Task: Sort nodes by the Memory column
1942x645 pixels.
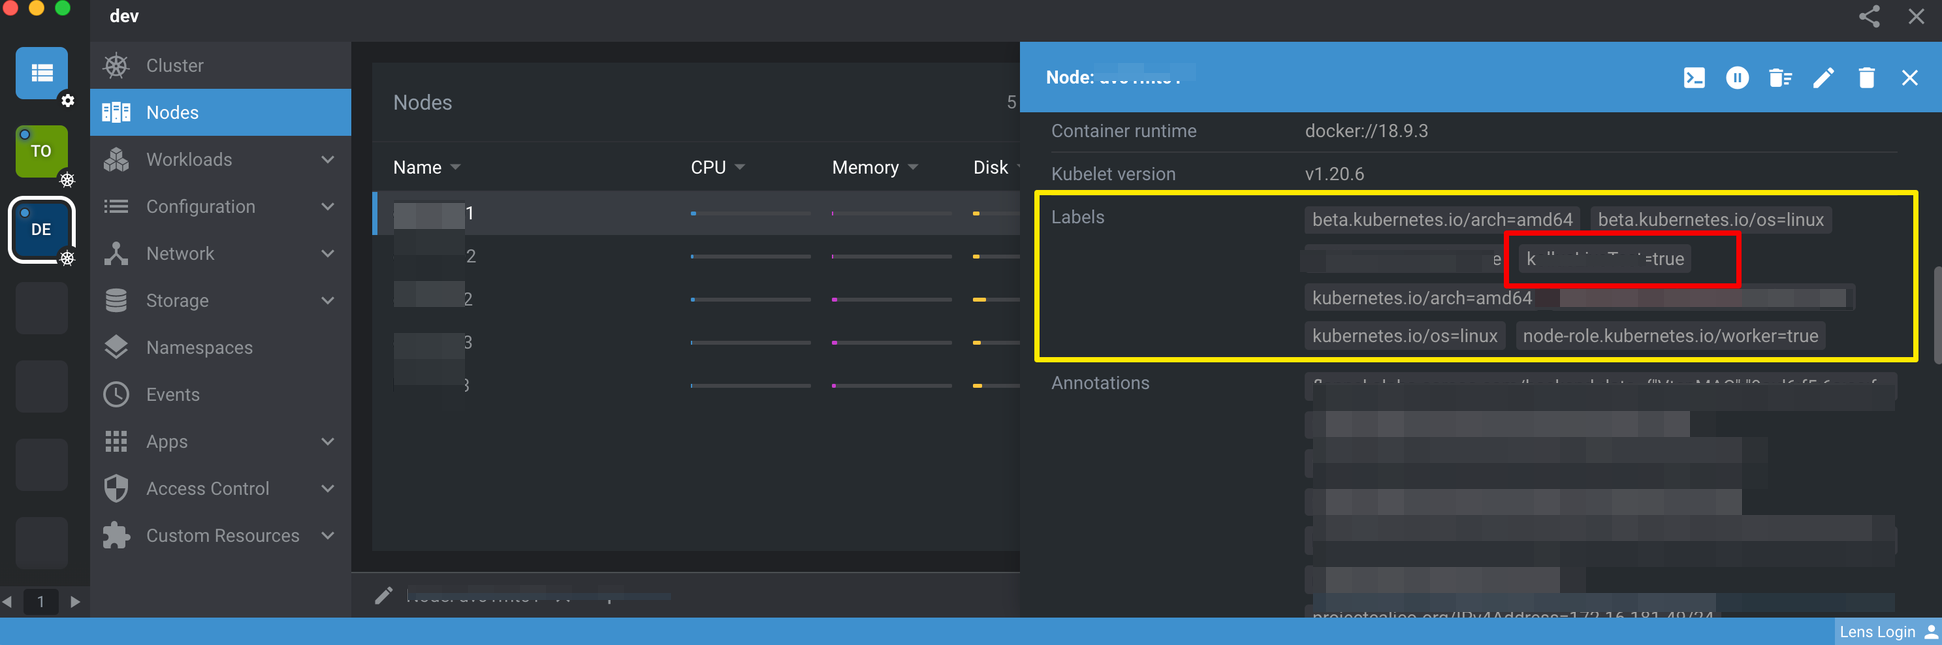Action: pyautogui.click(x=866, y=168)
